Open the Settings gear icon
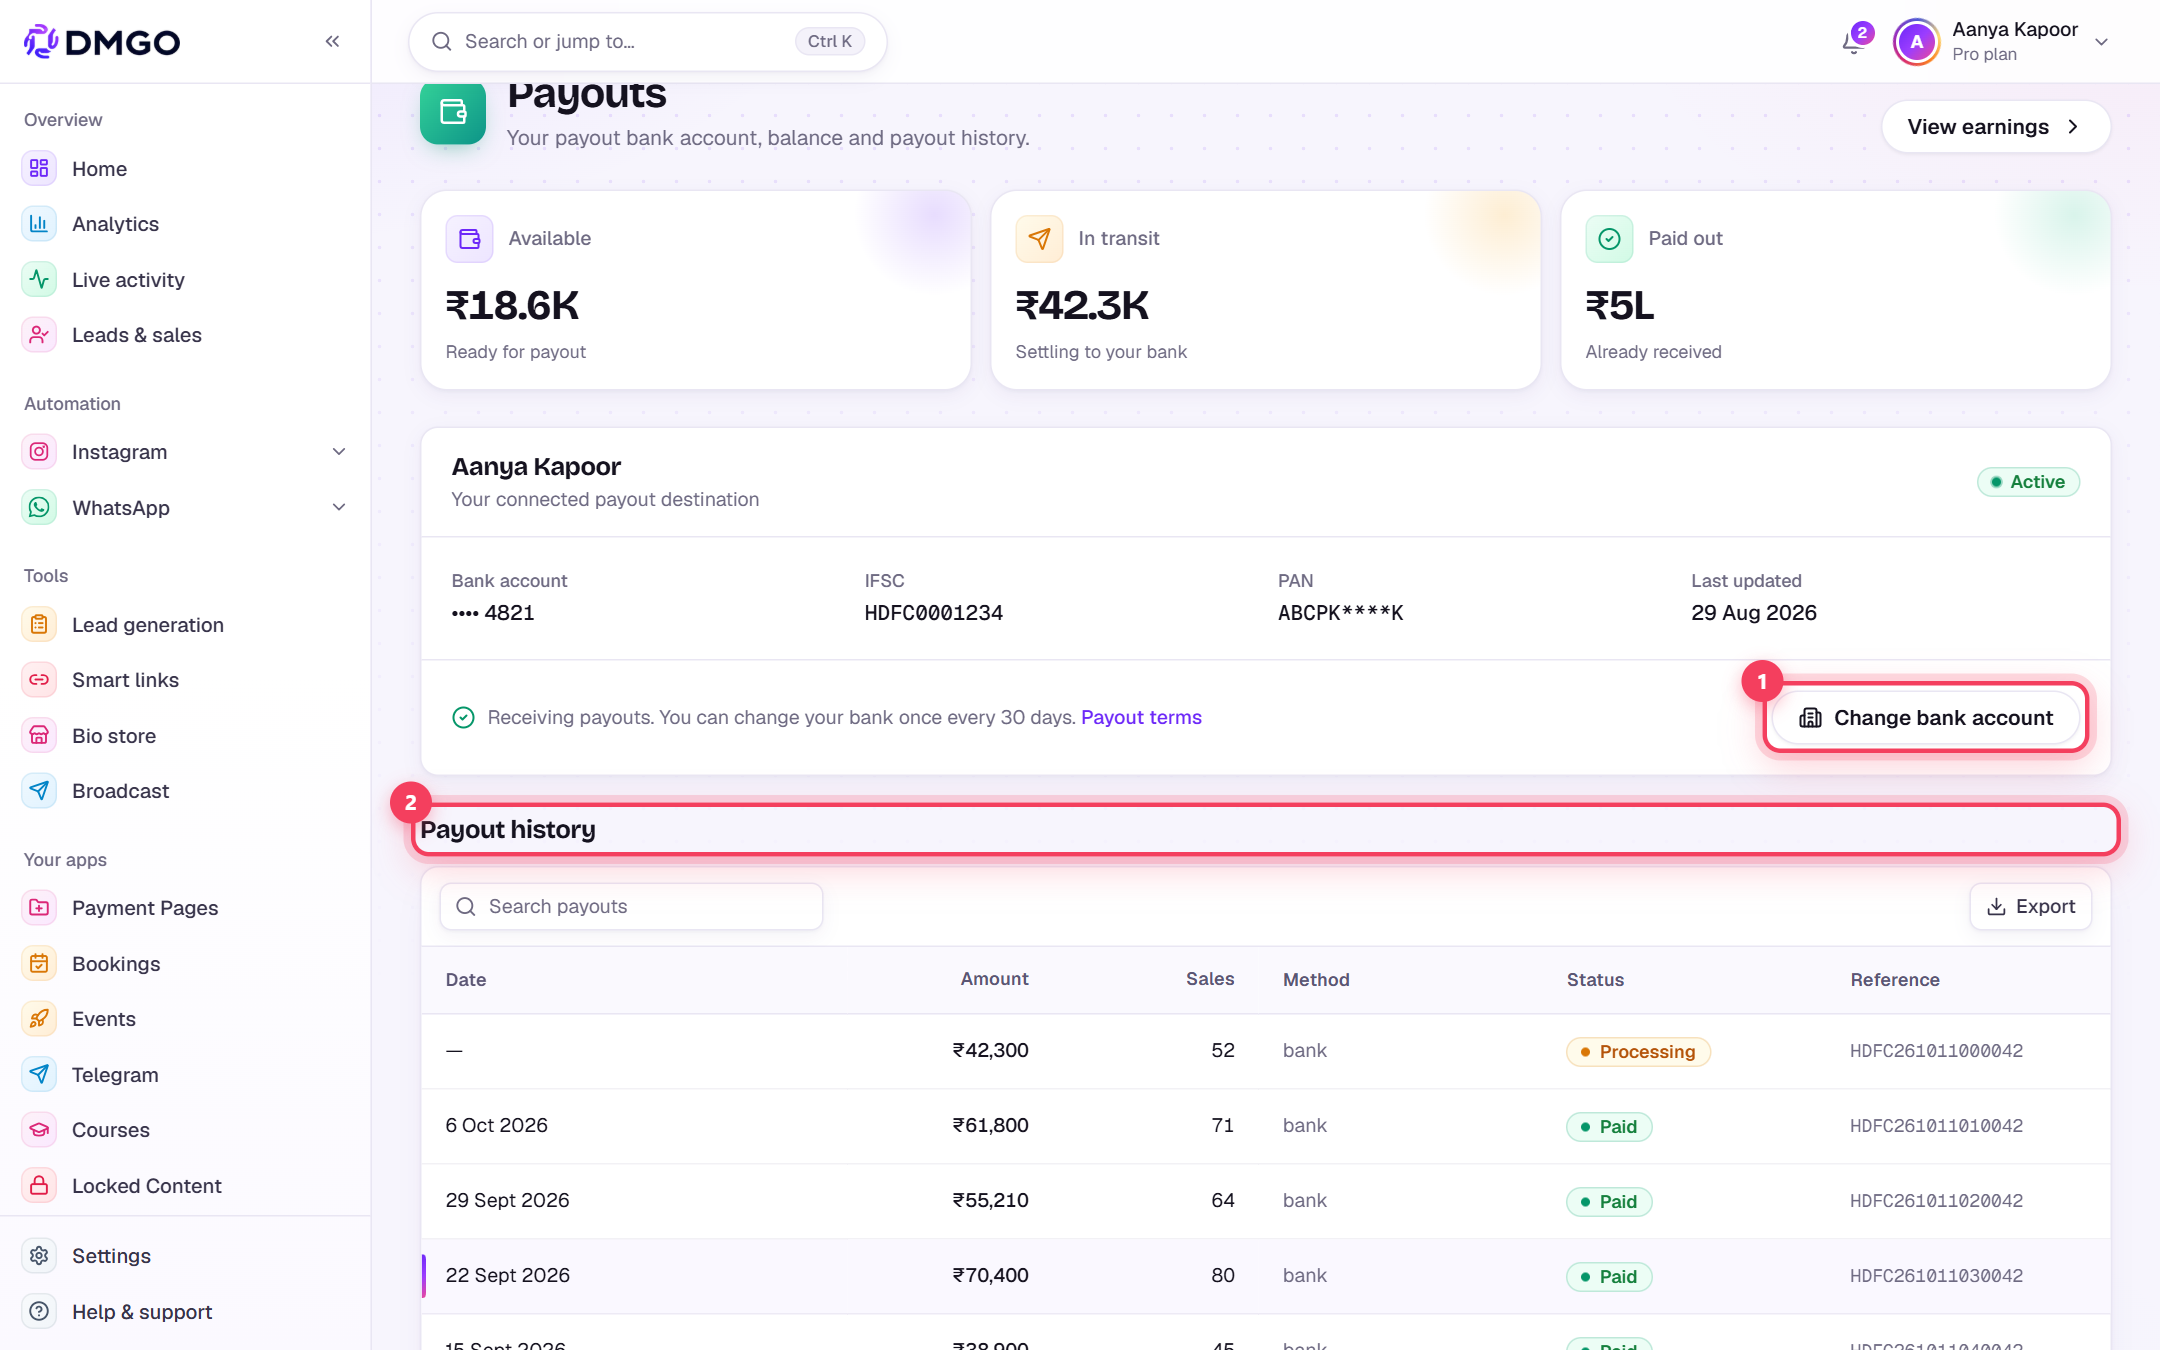The image size is (2160, 1350). coord(39,1255)
